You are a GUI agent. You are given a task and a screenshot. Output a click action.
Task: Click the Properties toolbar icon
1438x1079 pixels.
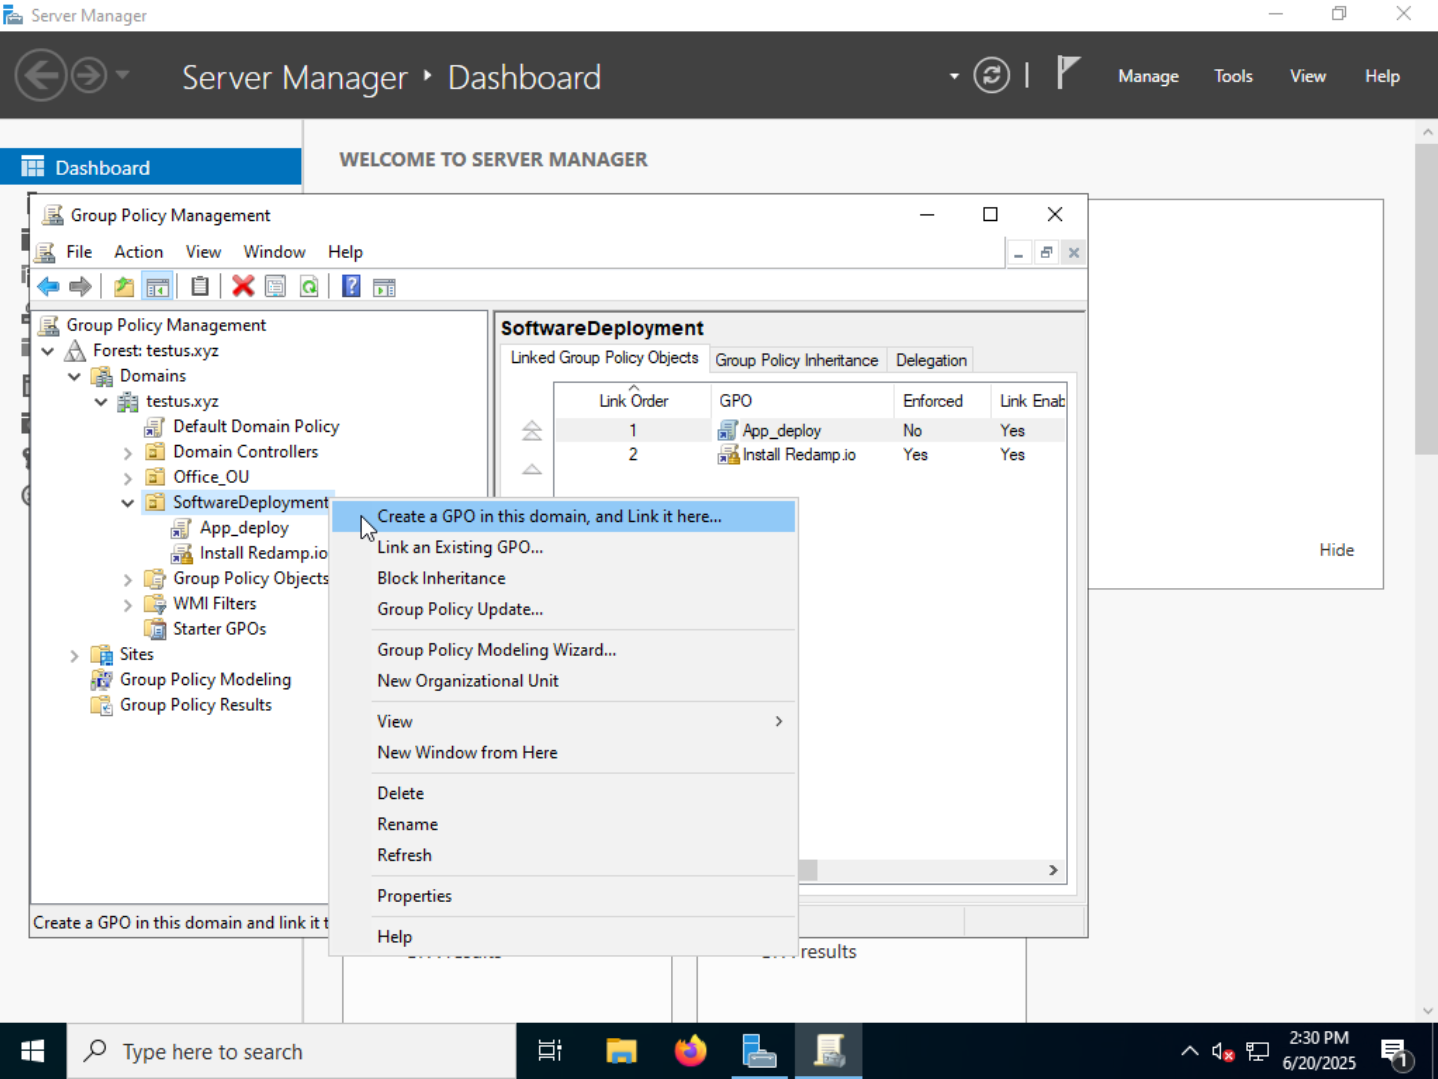coord(275,287)
